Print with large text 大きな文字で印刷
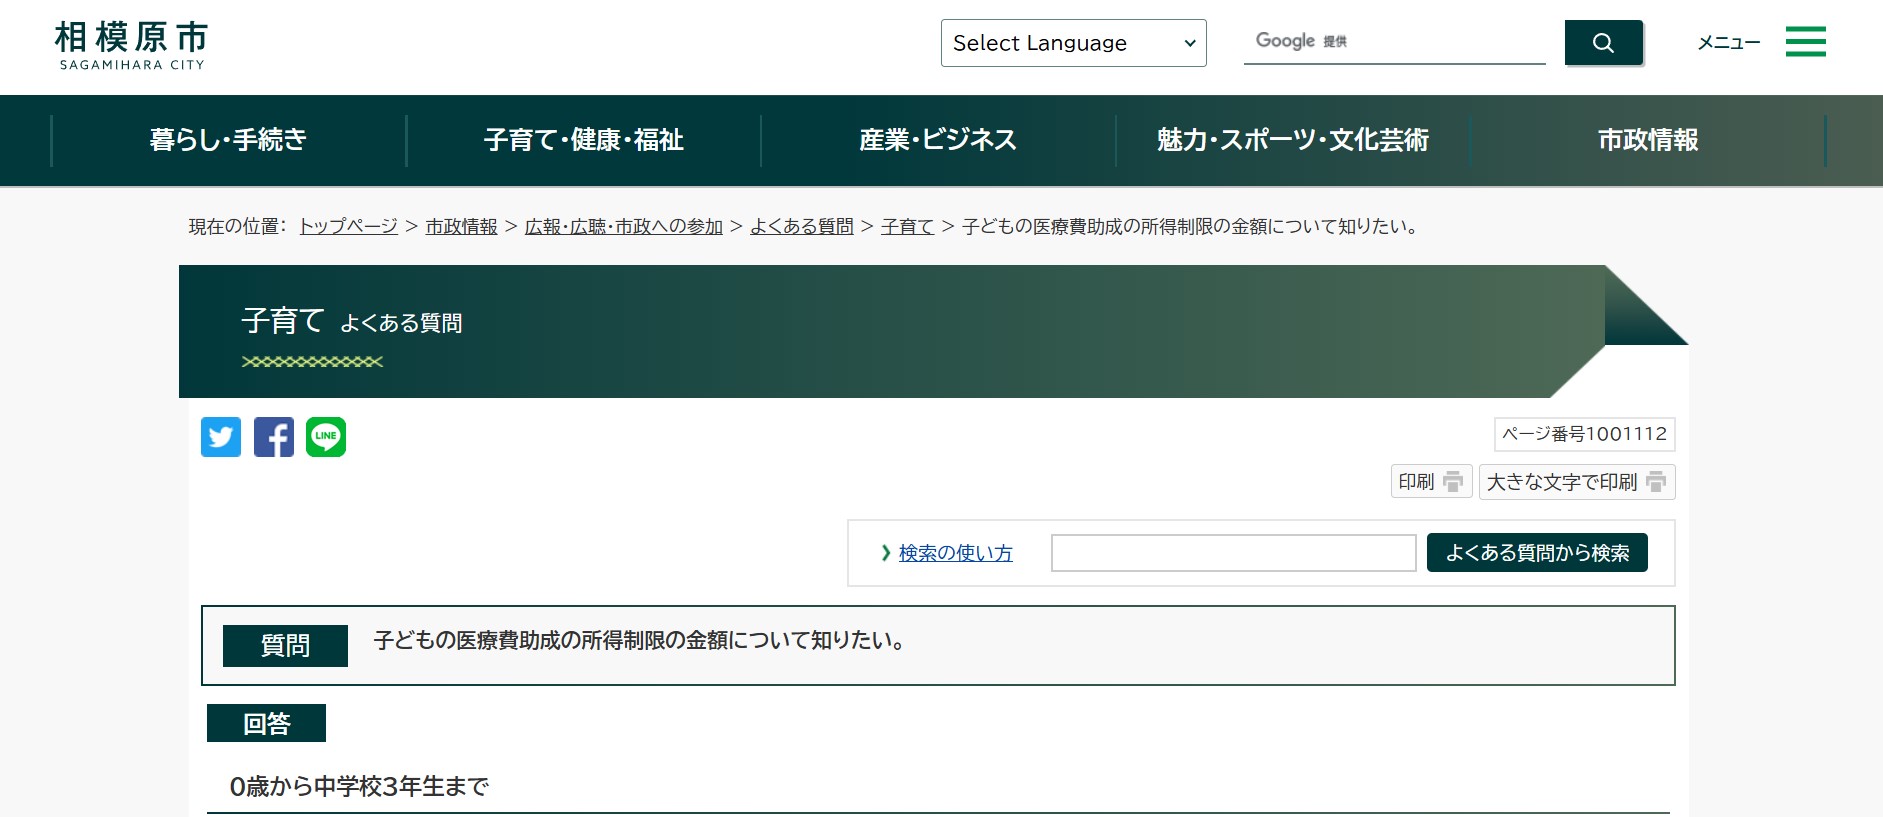This screenshot has height=817, width=1883. 1576,482
